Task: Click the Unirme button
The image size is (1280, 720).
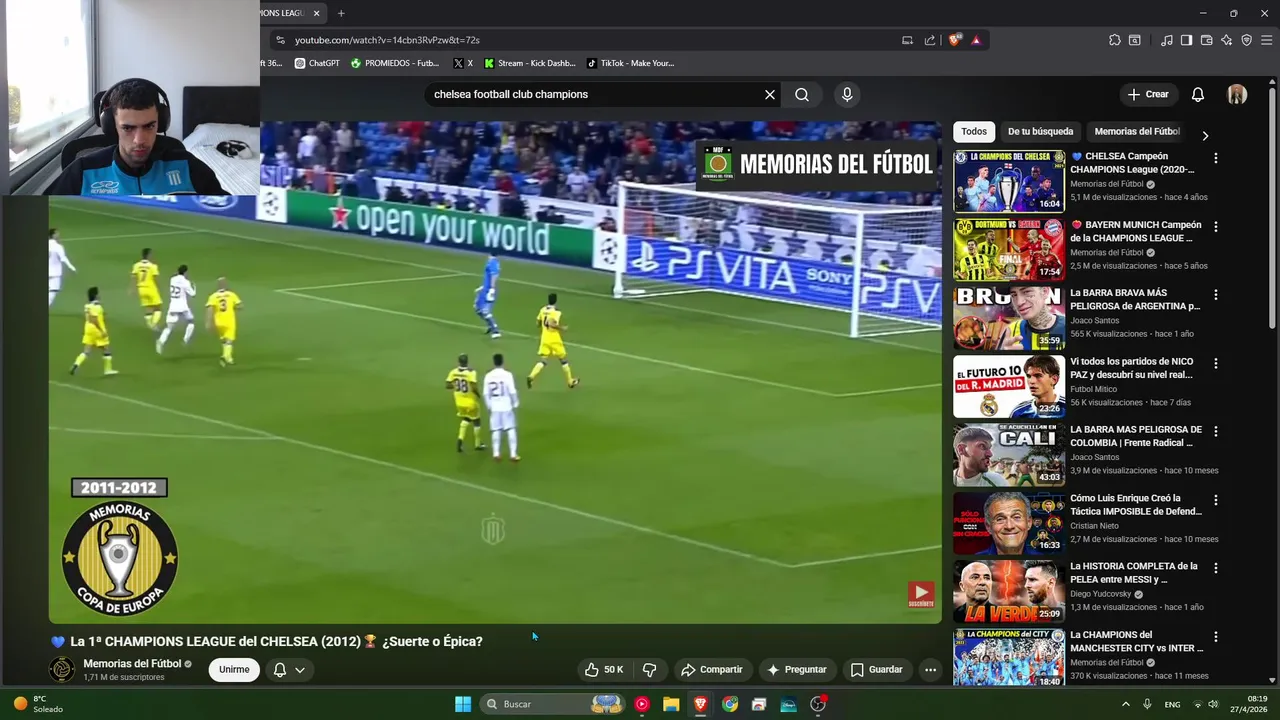Action: point(234,670)
